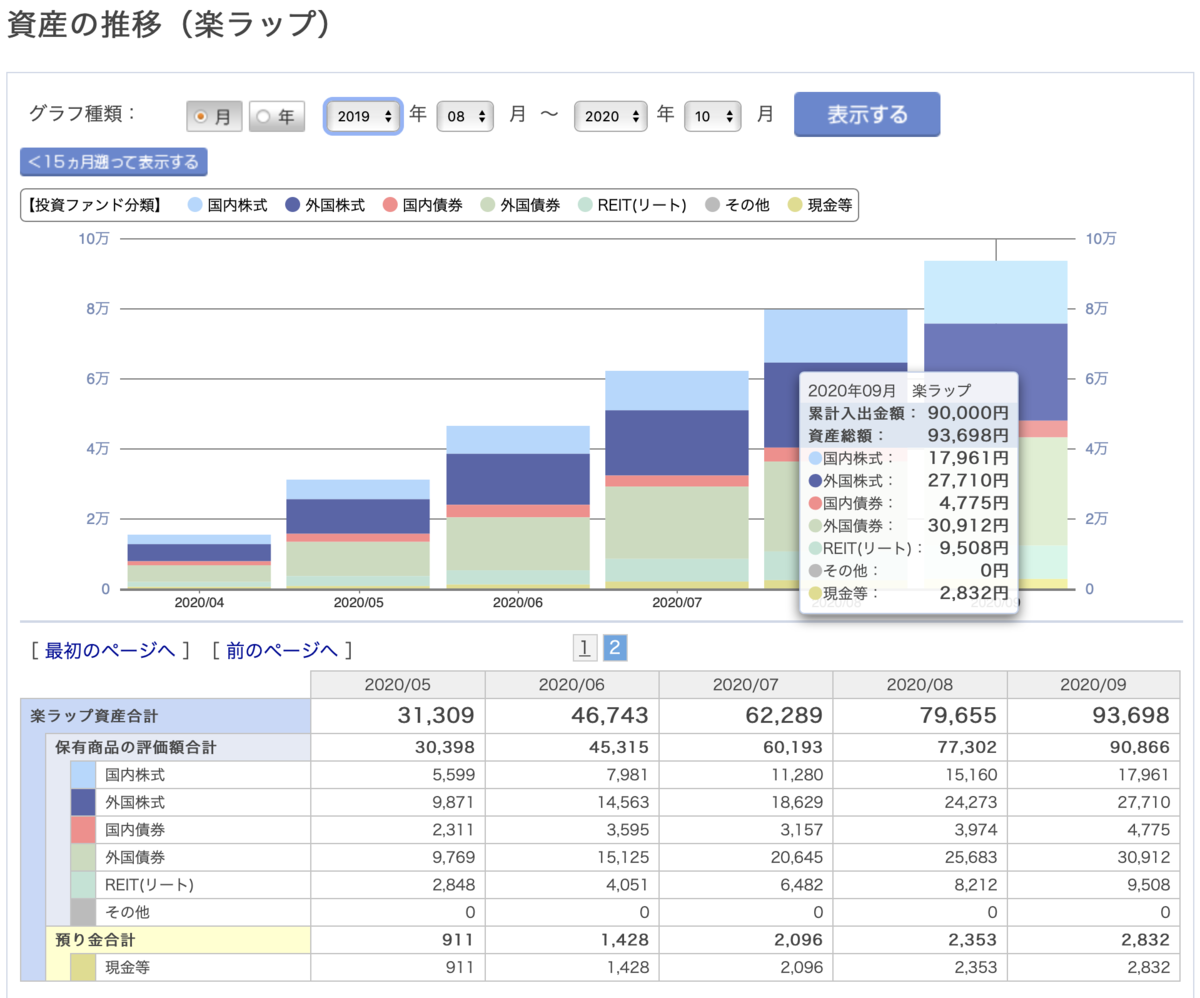This screenshot has height=998, width=1200.
Task: Toggle 外国債券 legend dot in chart legend
Action: click(488, 206)
